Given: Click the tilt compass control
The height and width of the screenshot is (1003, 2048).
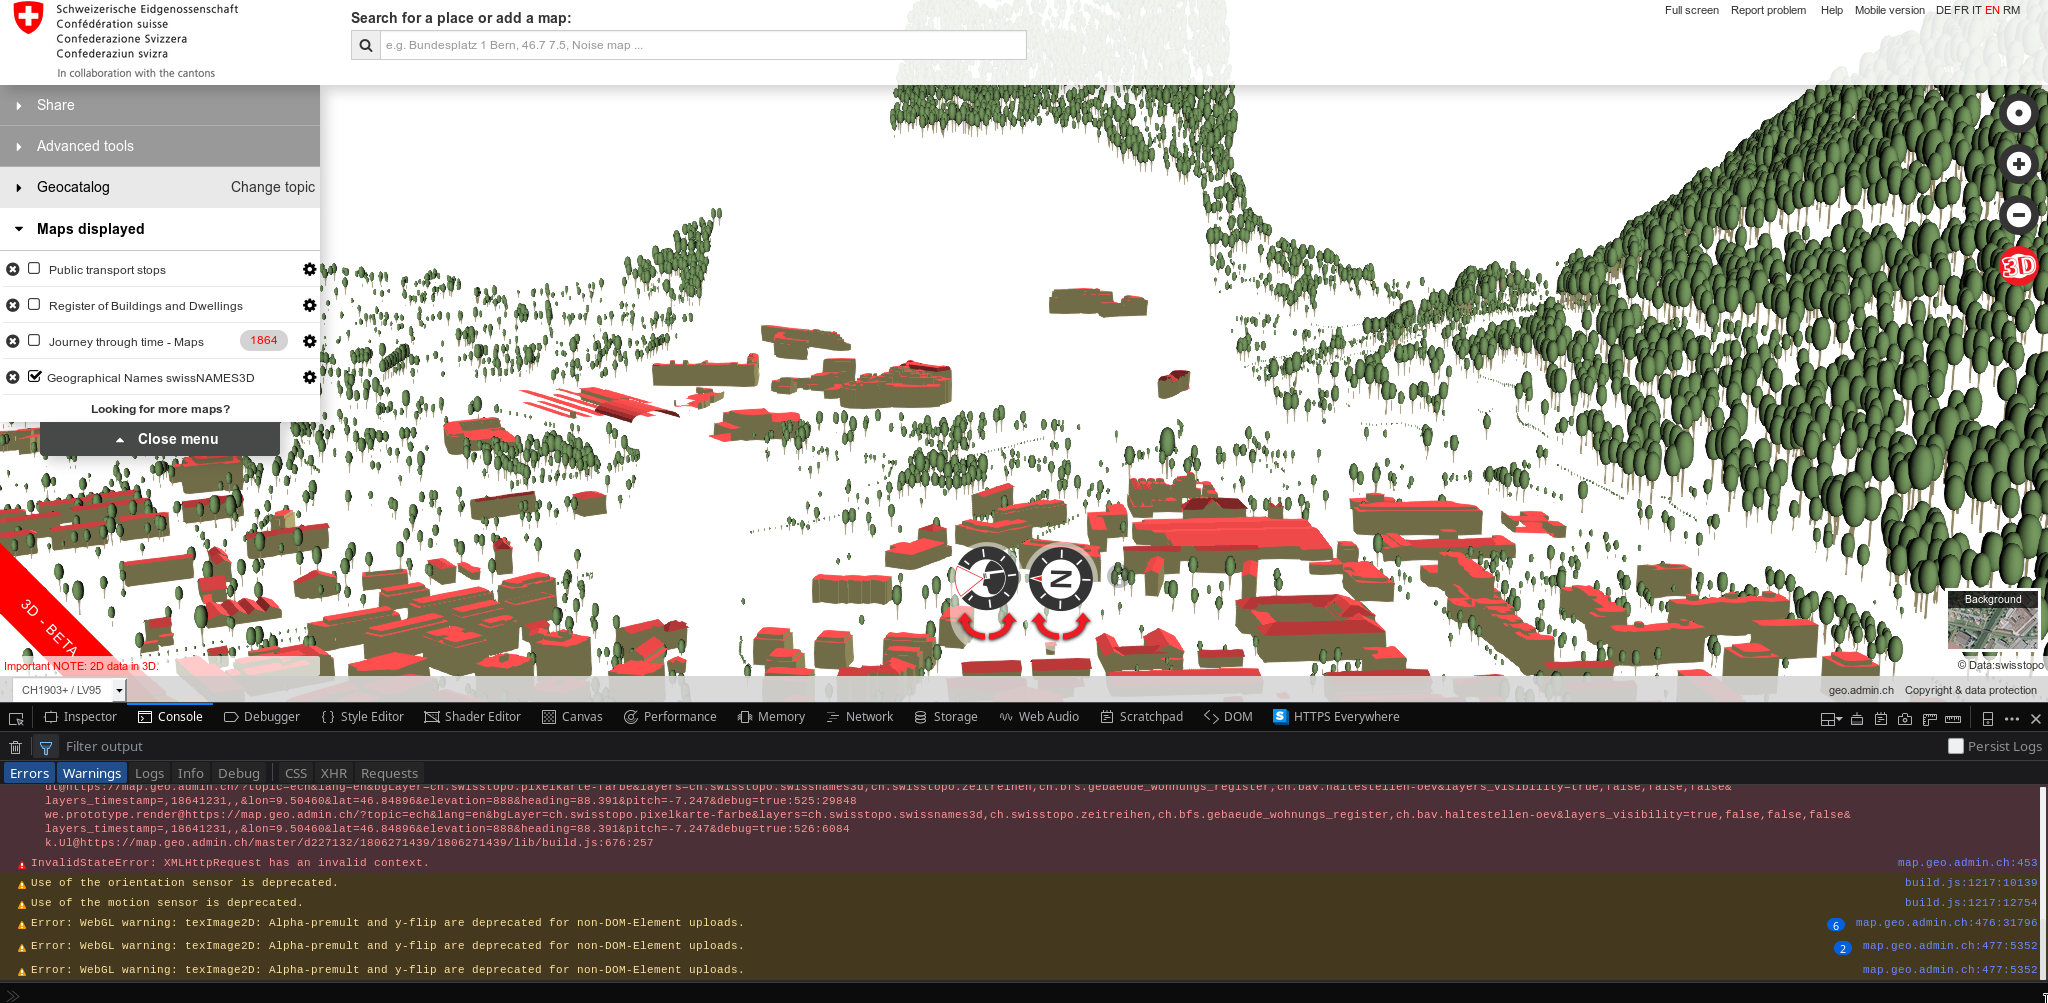Looking at the screenshot, I should click(x=986, y=578).
